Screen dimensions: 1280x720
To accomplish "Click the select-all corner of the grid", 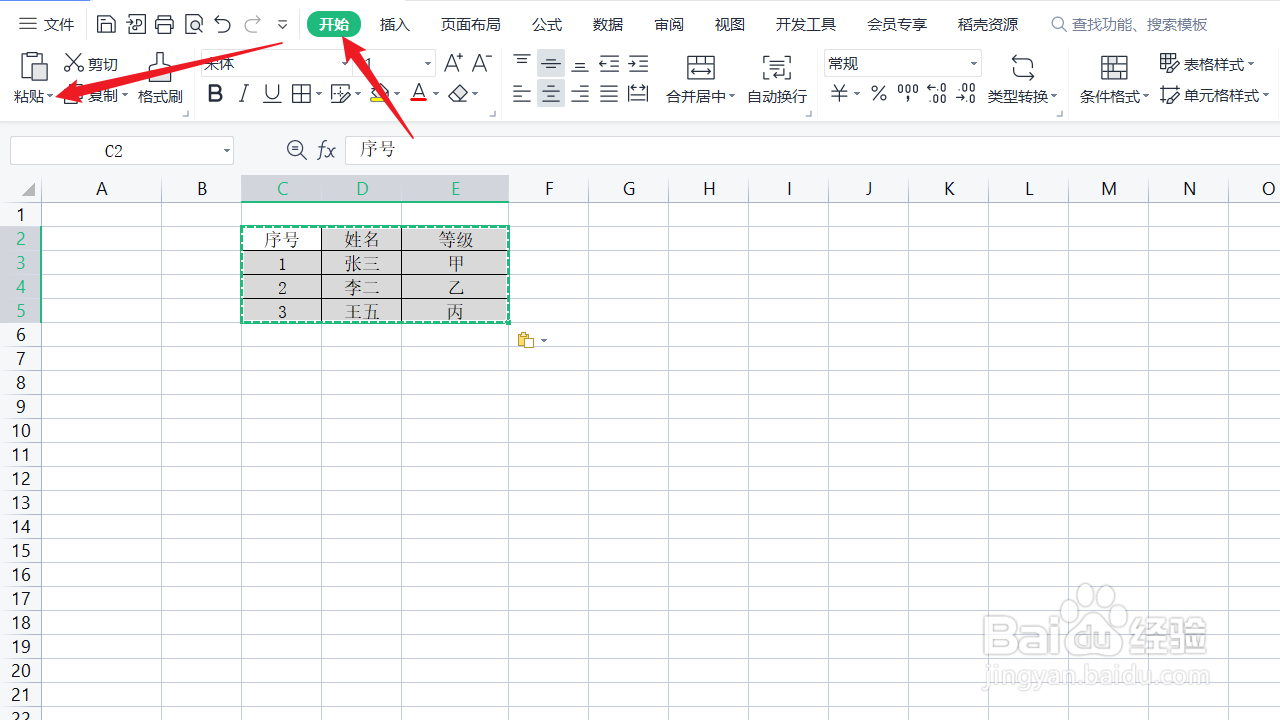I will point(21,189).
